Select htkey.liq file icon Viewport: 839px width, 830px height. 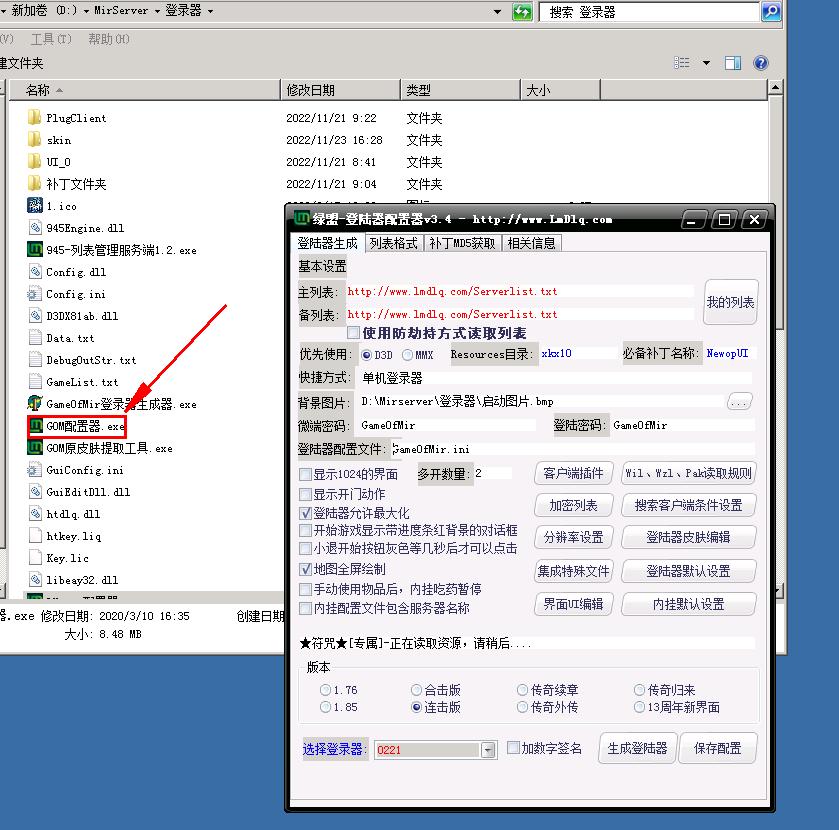(x=35, y=536)
